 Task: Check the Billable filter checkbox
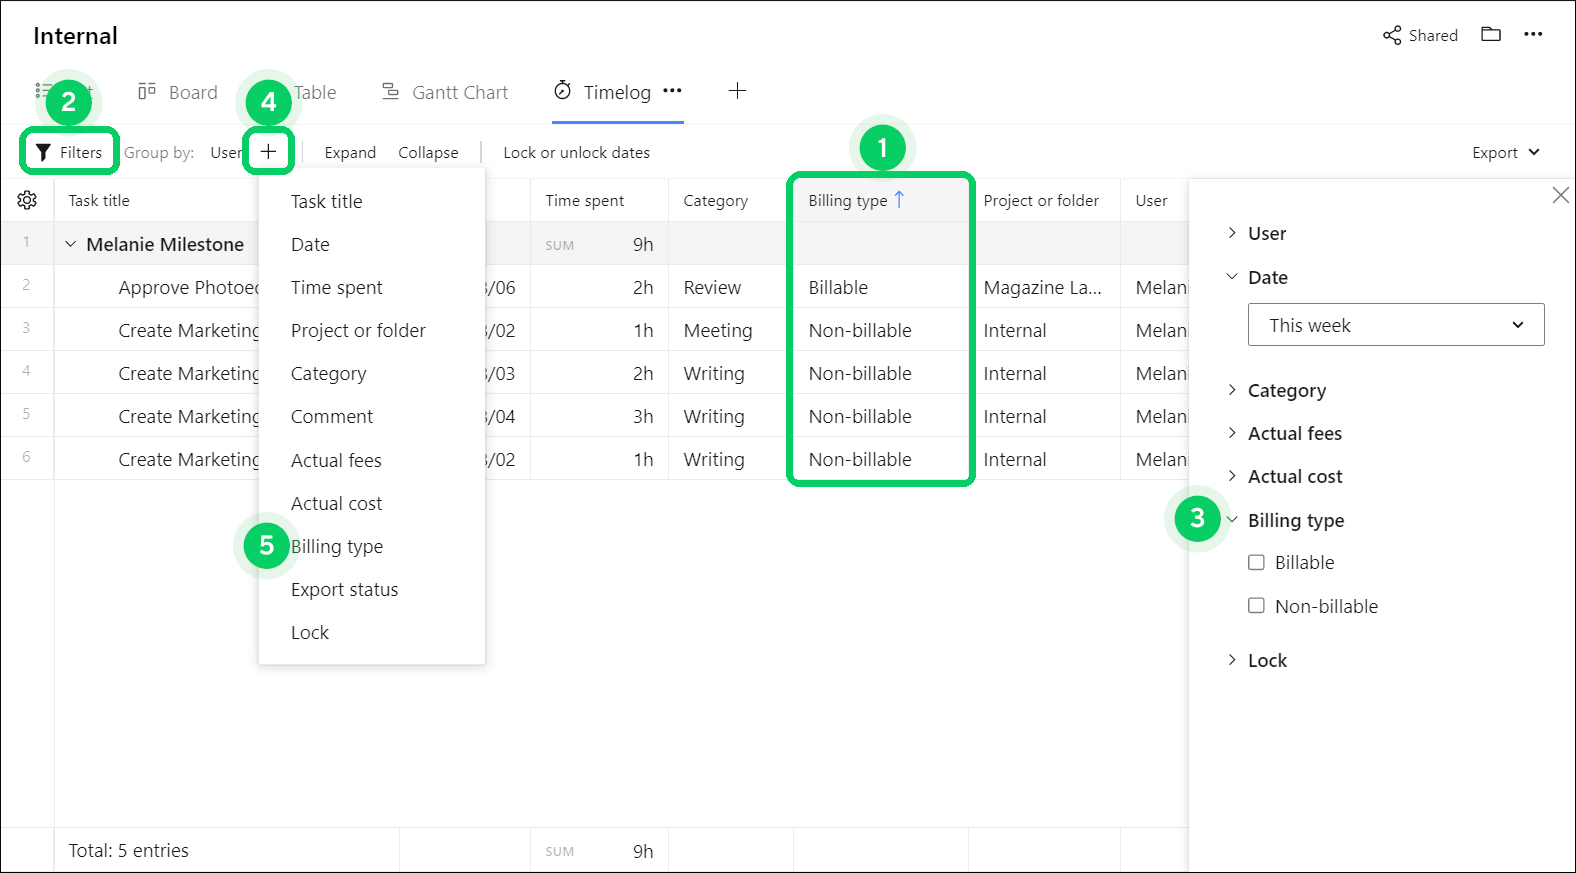pos(1256,562)
